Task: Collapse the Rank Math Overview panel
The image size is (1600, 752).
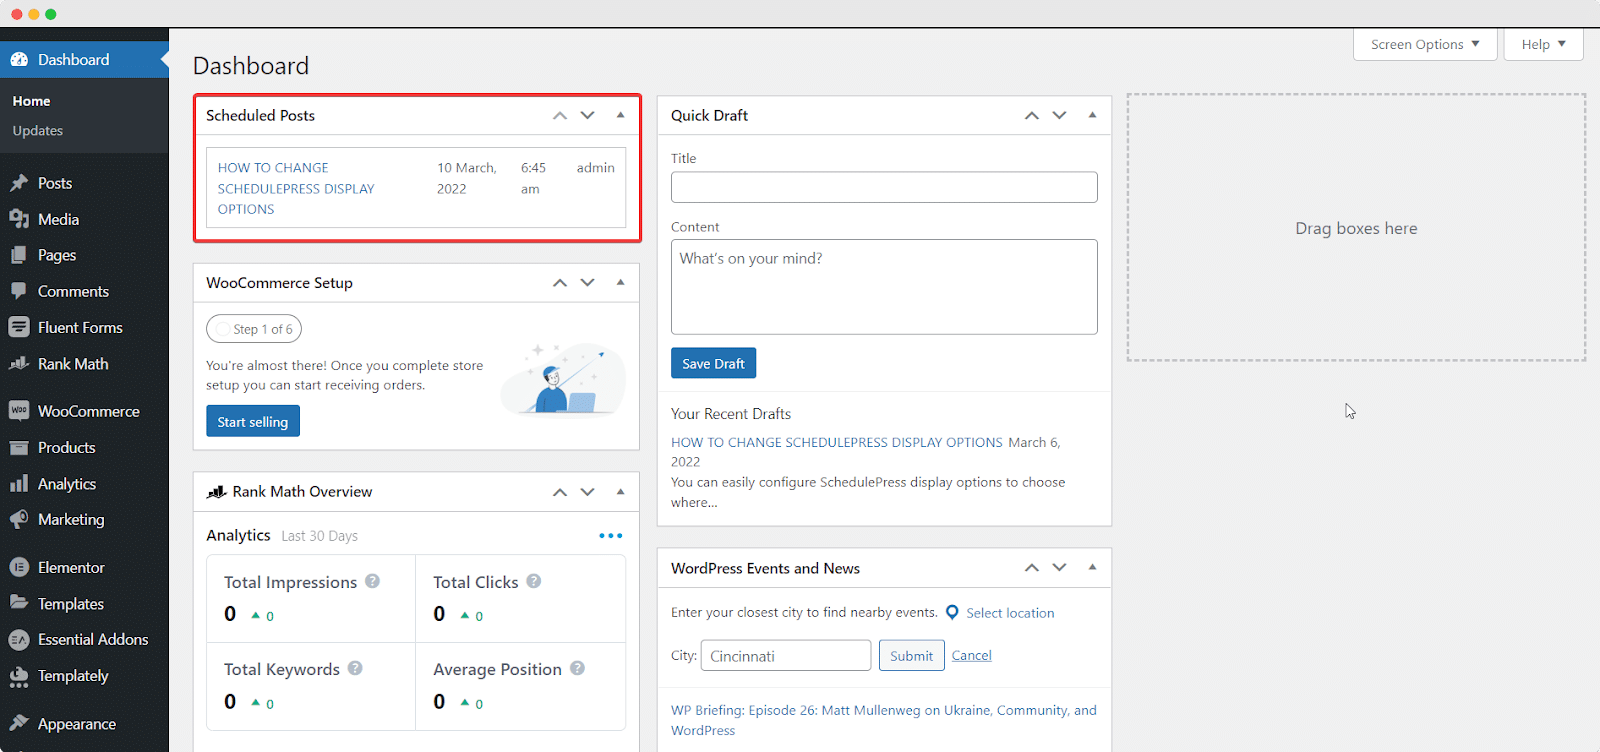Action: [621, 491]
